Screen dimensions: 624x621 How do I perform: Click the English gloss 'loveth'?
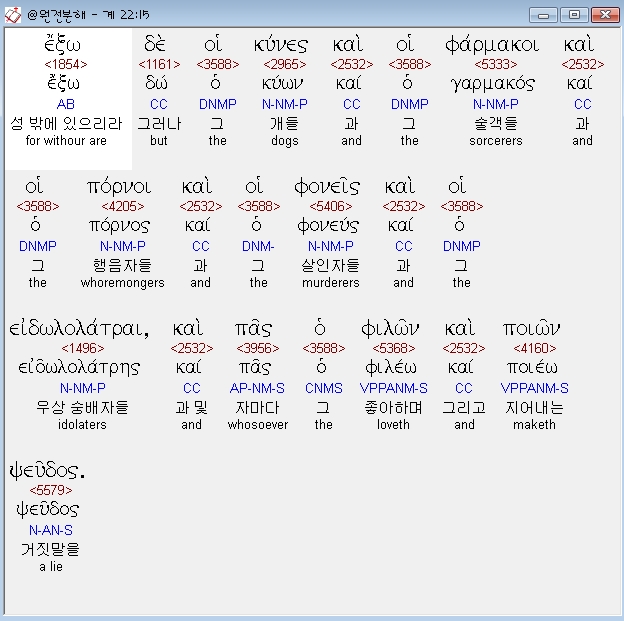[393, 425]
